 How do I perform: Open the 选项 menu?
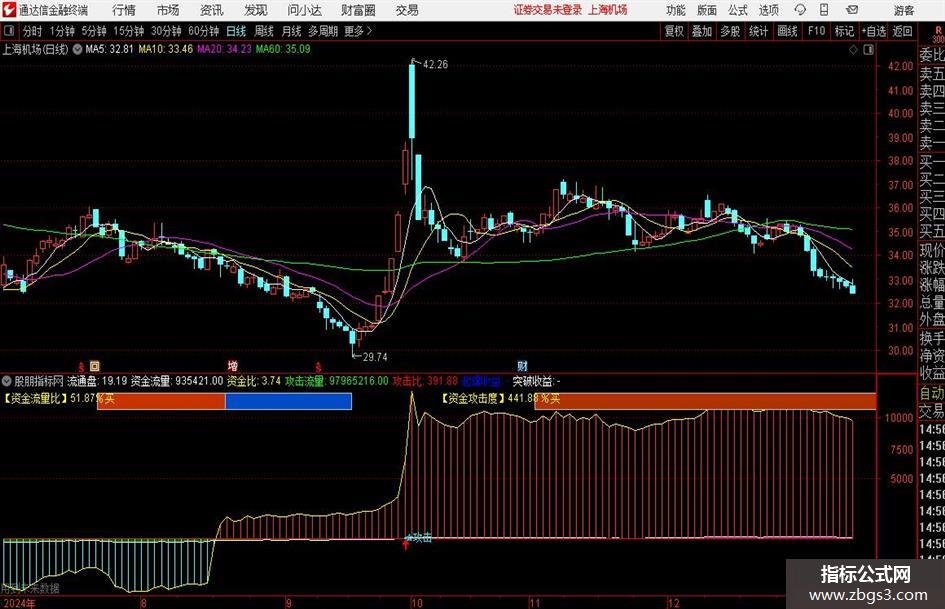pyautogui.click(x=768, y=10)
